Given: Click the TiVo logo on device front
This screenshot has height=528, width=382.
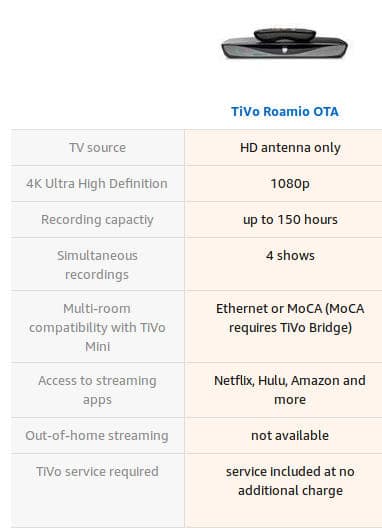Looking at the screenshot, I should [x=284, y=51].
